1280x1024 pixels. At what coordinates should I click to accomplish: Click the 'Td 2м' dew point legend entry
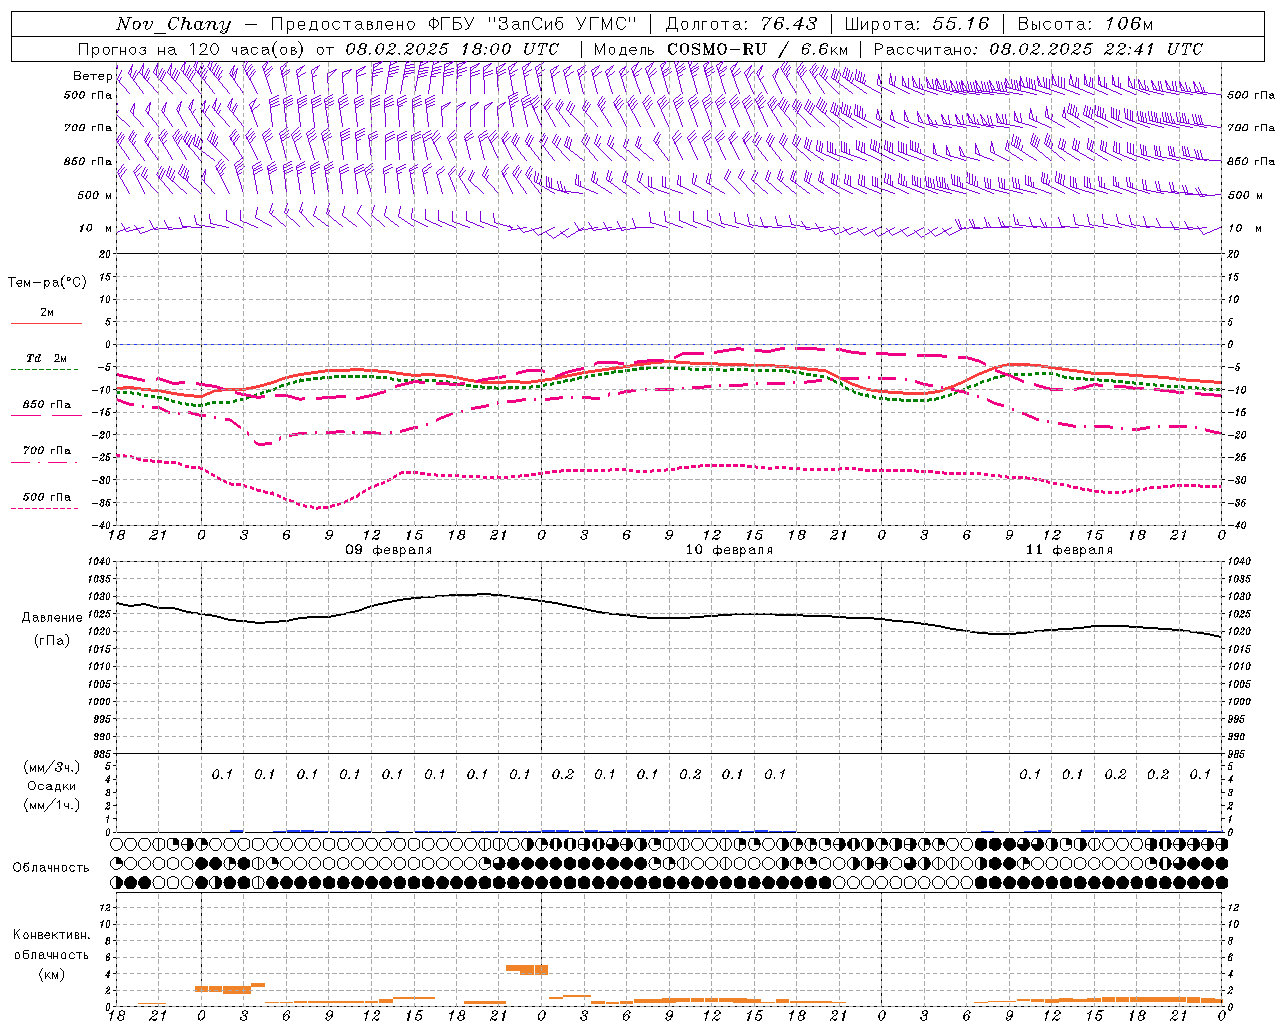47,358
